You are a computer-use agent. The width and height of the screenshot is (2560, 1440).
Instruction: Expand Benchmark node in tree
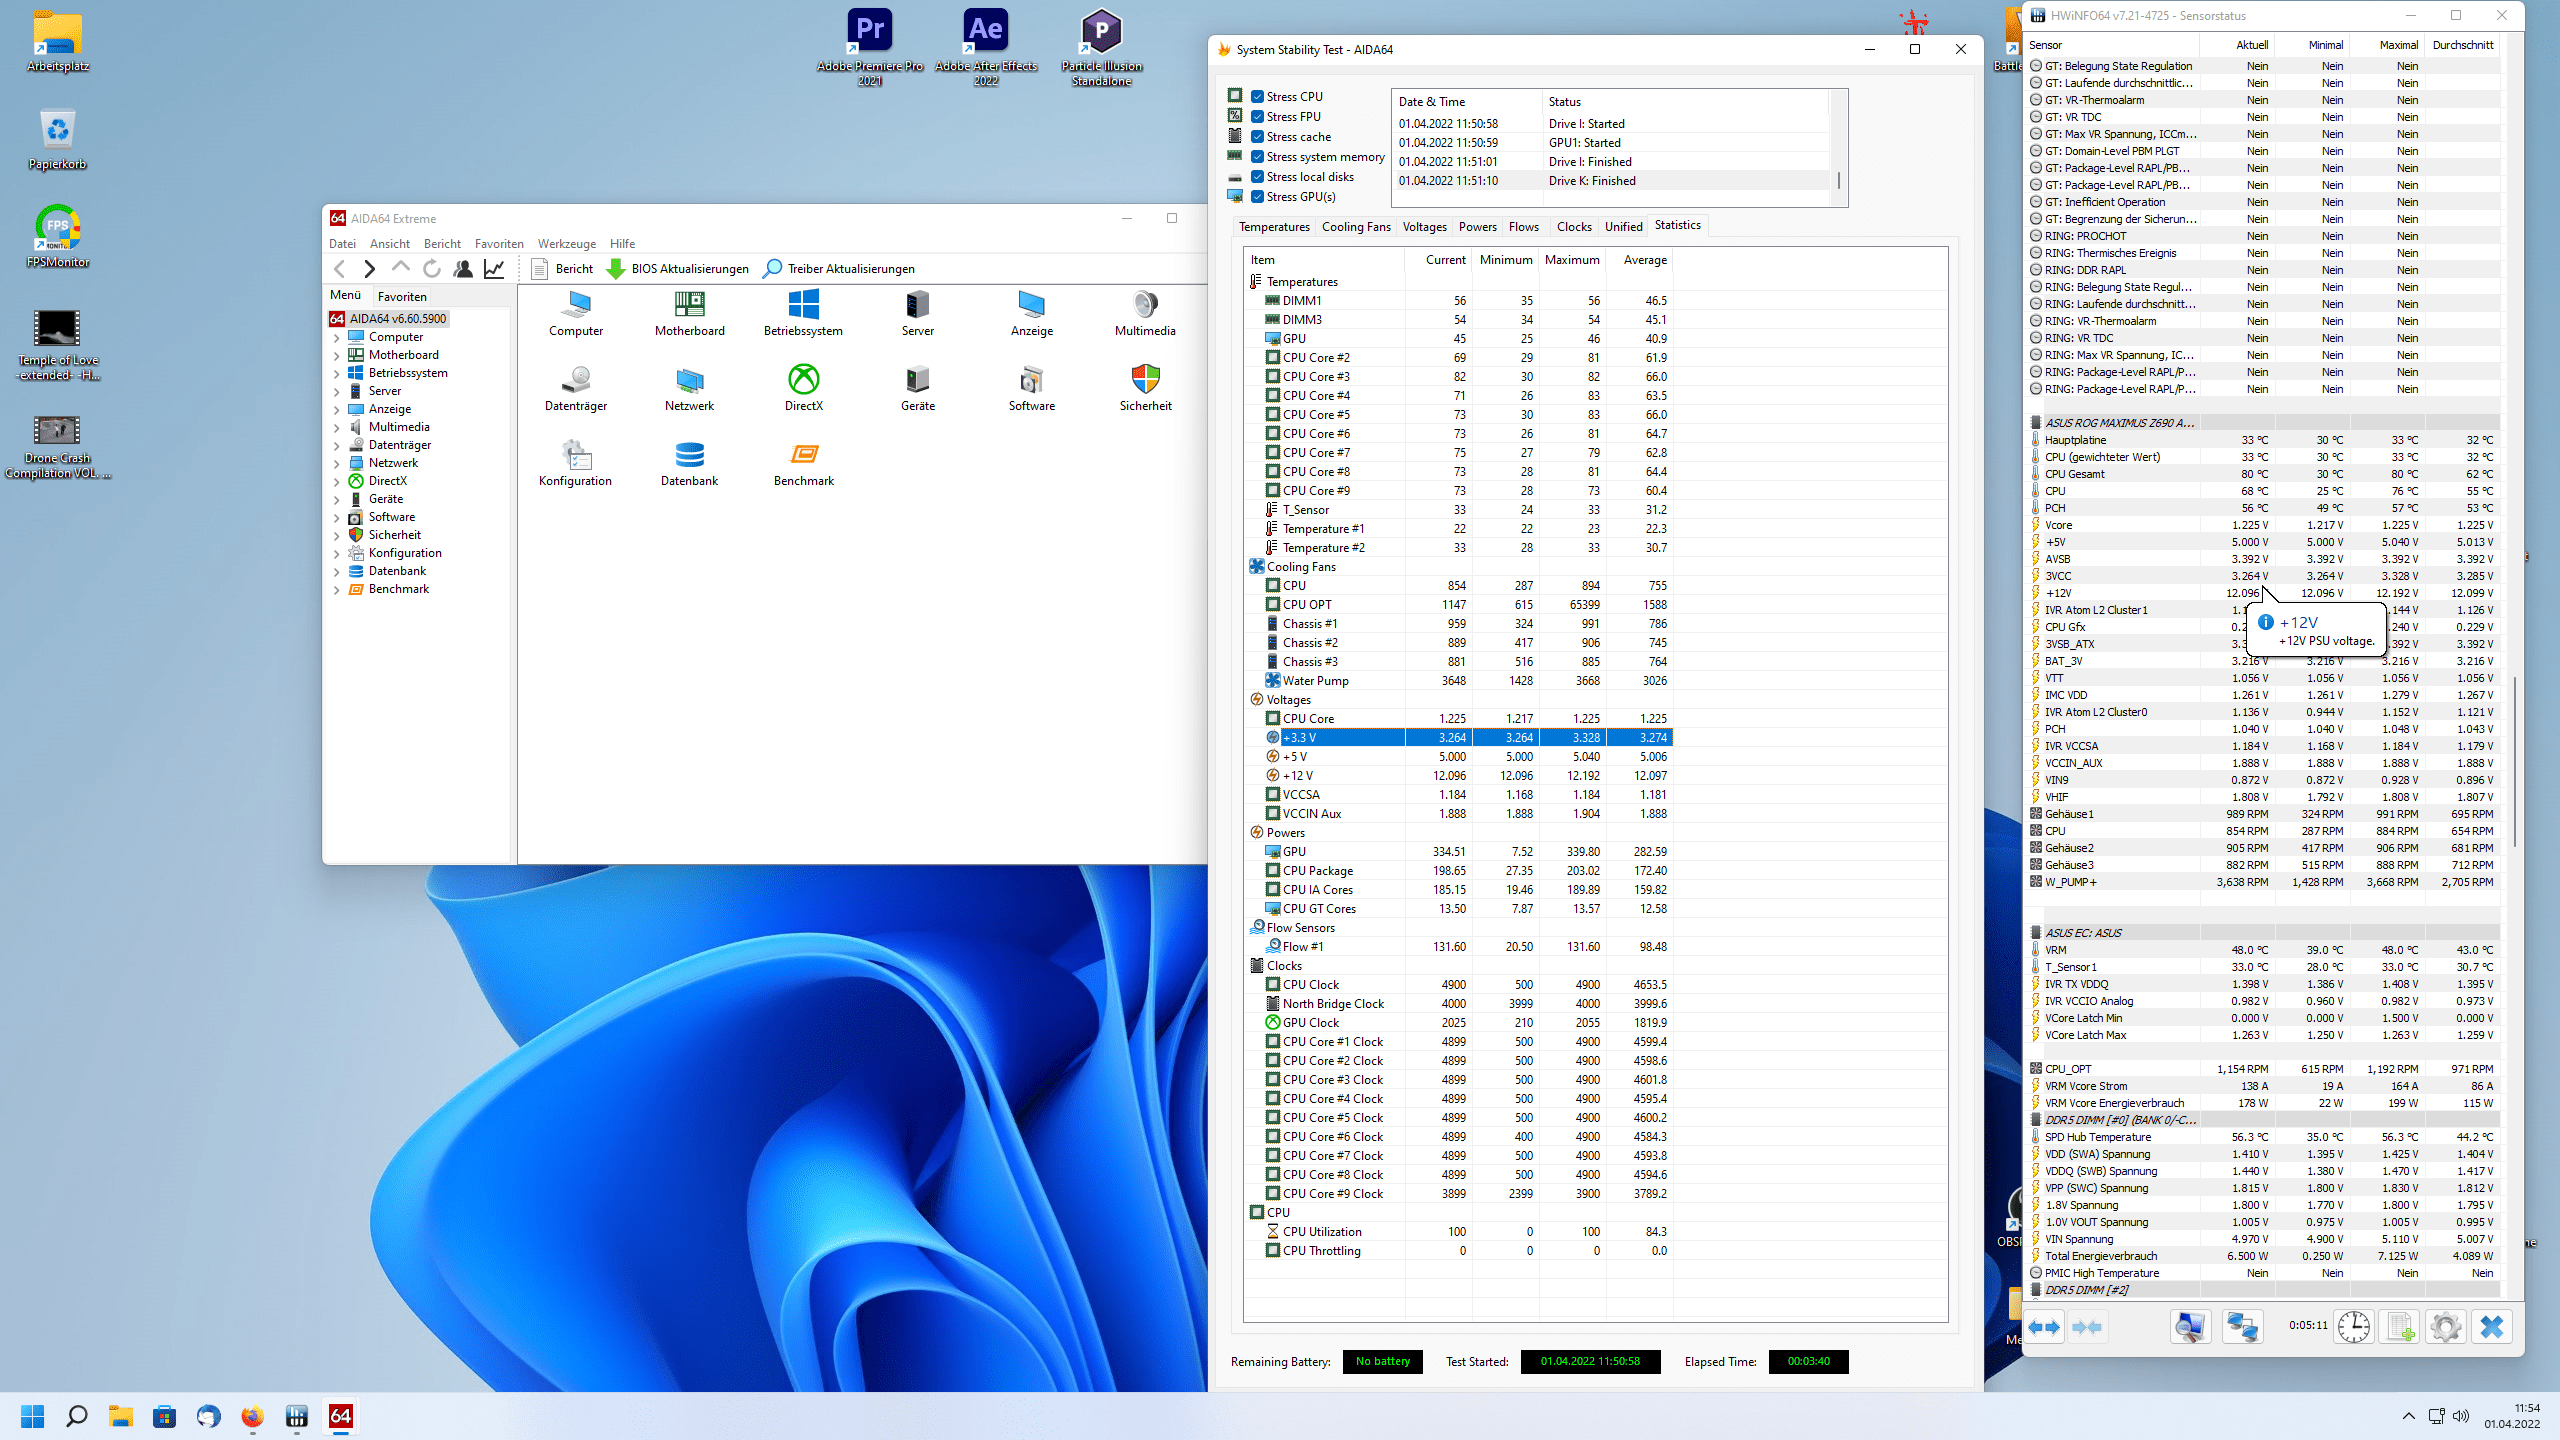(337, 590)
